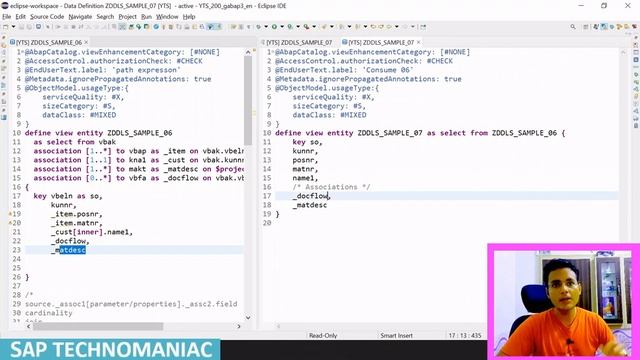640x360 pixels.
Task: Click '_docflow,' on line 17 in right editor
Action: pos(311,196)
